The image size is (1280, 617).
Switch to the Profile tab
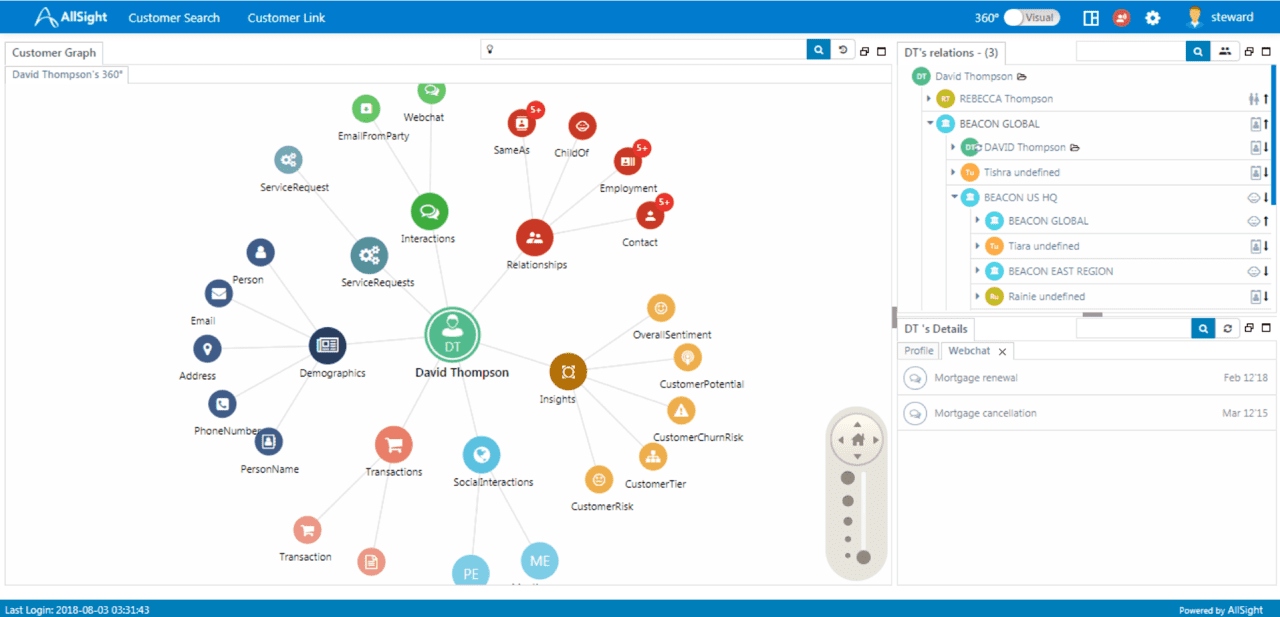918,351
